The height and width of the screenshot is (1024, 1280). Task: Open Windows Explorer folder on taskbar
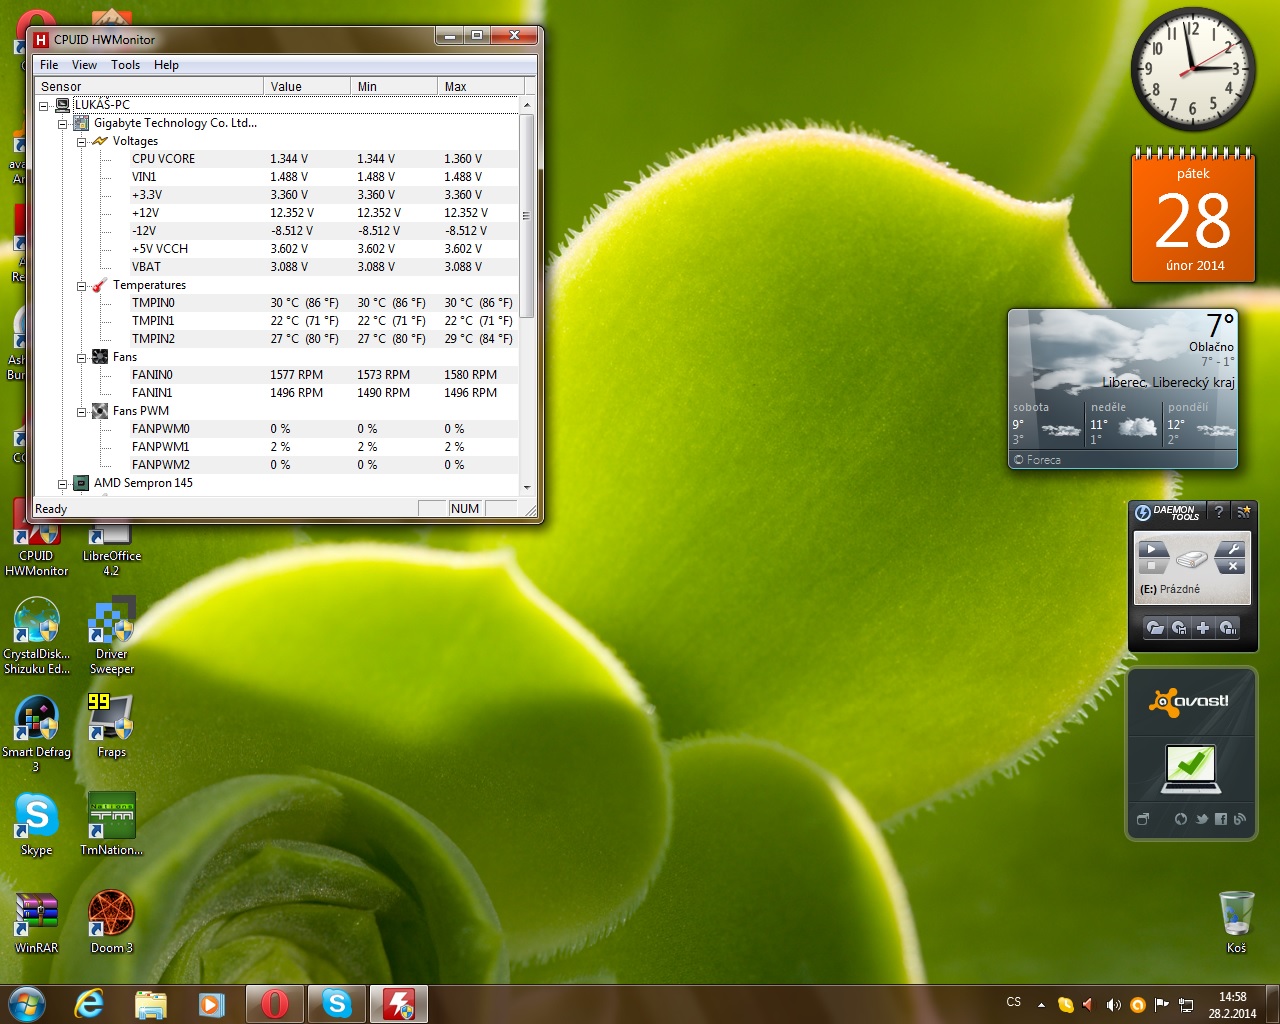click(151, 1003)
